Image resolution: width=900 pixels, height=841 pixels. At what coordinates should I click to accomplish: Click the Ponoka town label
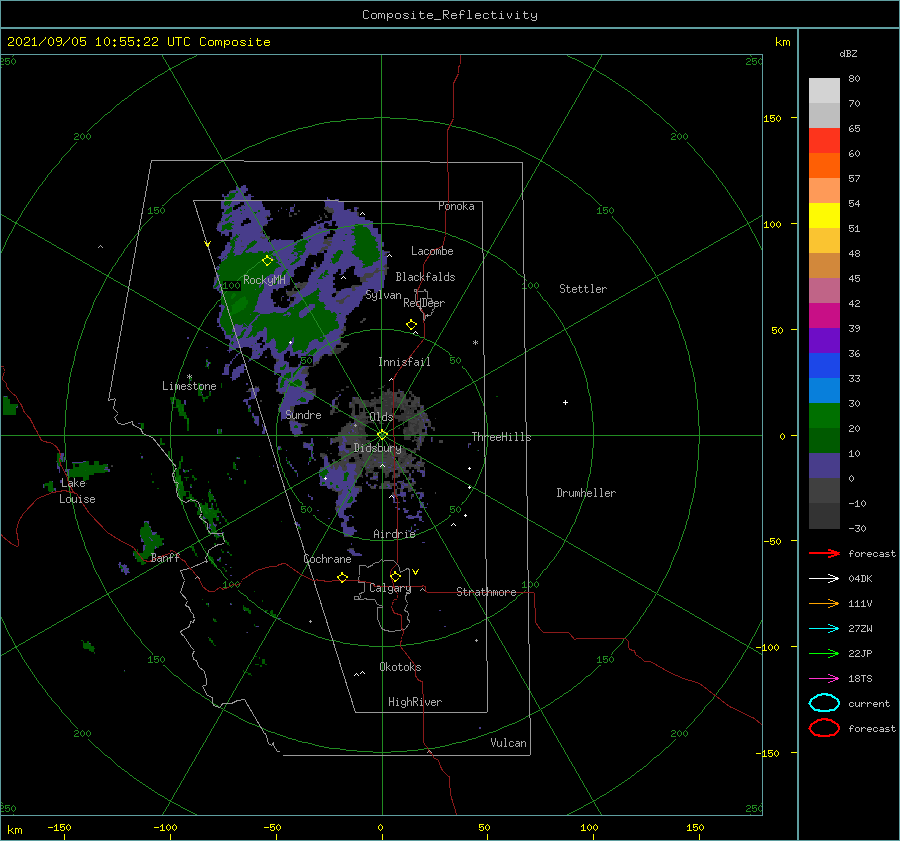point(456,206)
